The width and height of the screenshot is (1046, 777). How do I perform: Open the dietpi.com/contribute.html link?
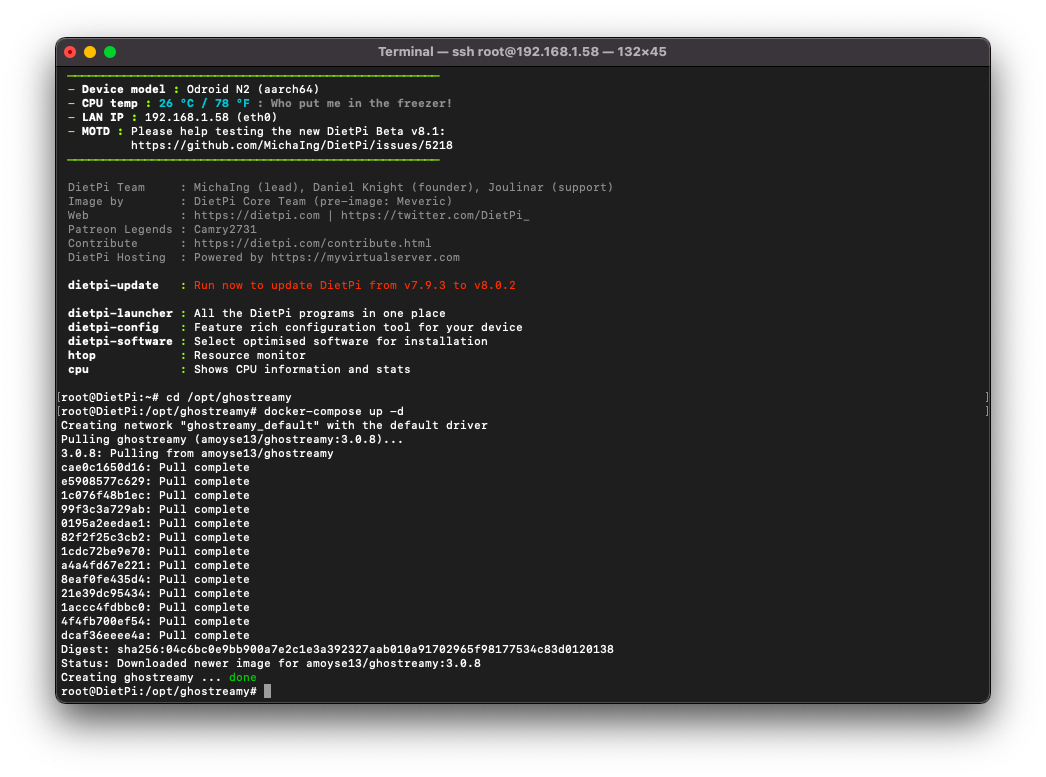tap(312, 243)
